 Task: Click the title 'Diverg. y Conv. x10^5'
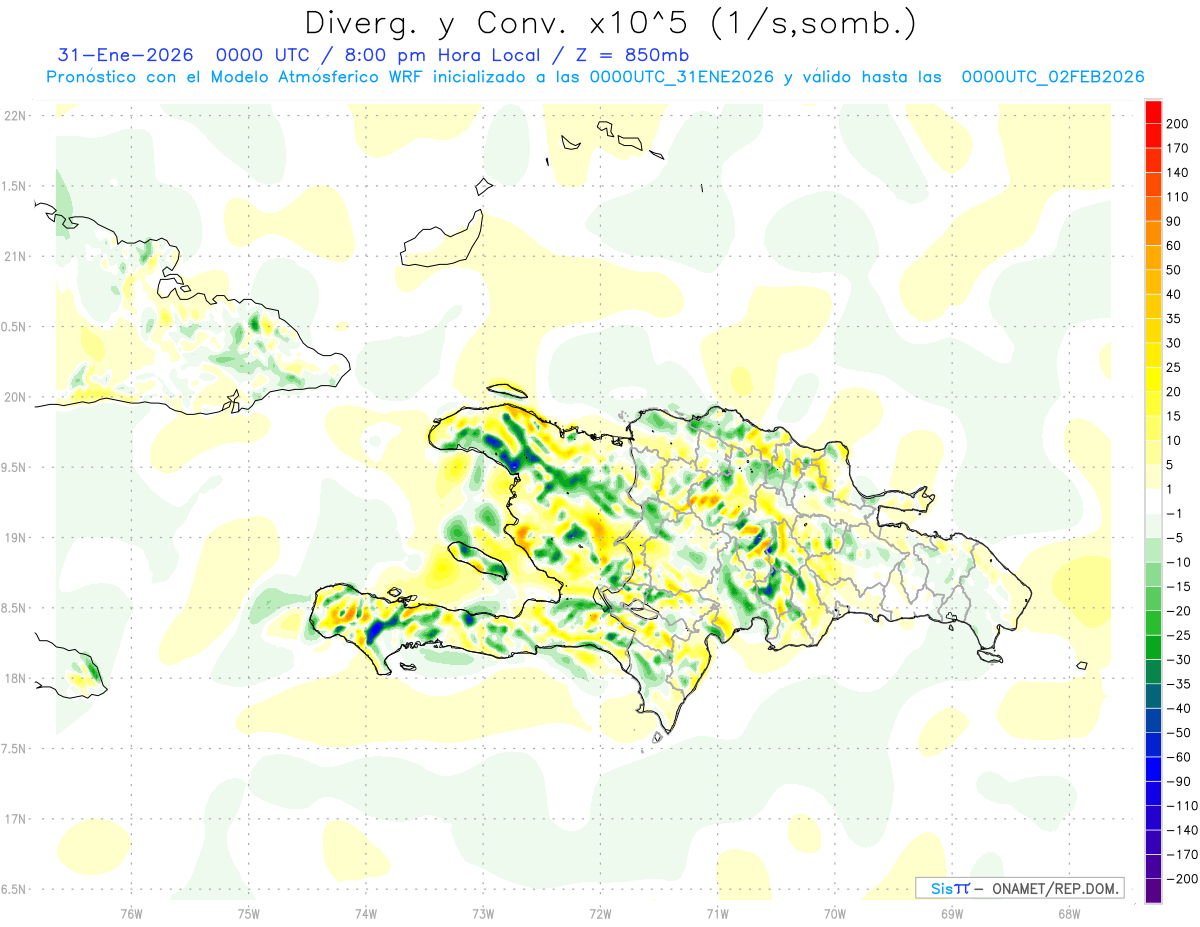click(498, 23)
